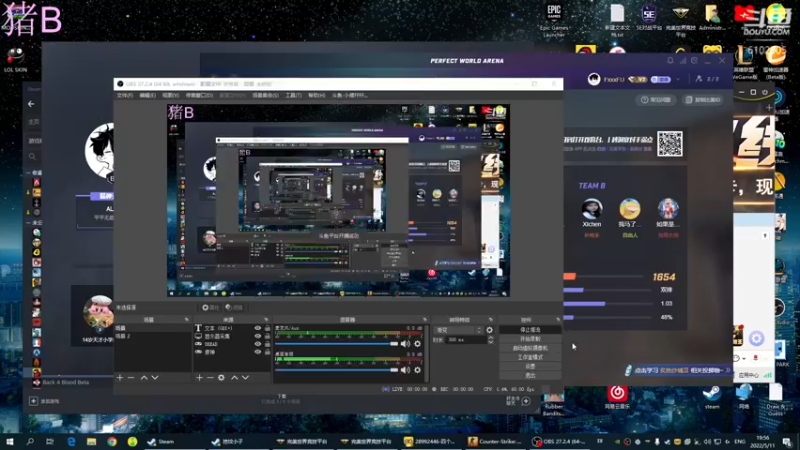Open Windows Start menu
Screen dimensions: 800x450
pos(10,441)
